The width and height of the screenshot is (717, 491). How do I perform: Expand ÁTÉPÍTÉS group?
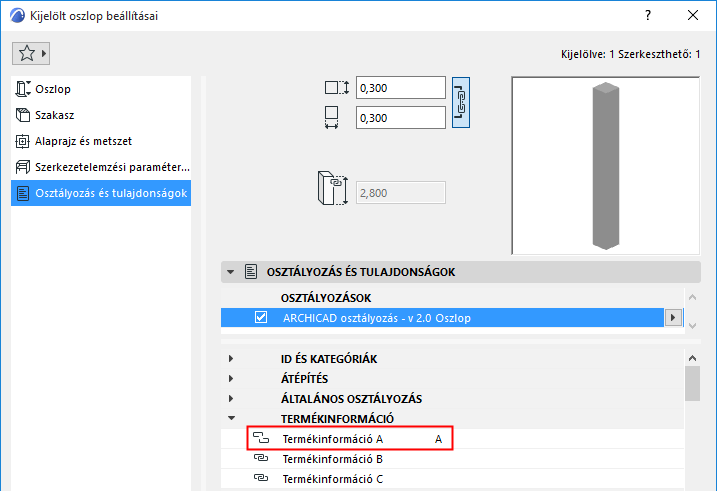[231, 379]
